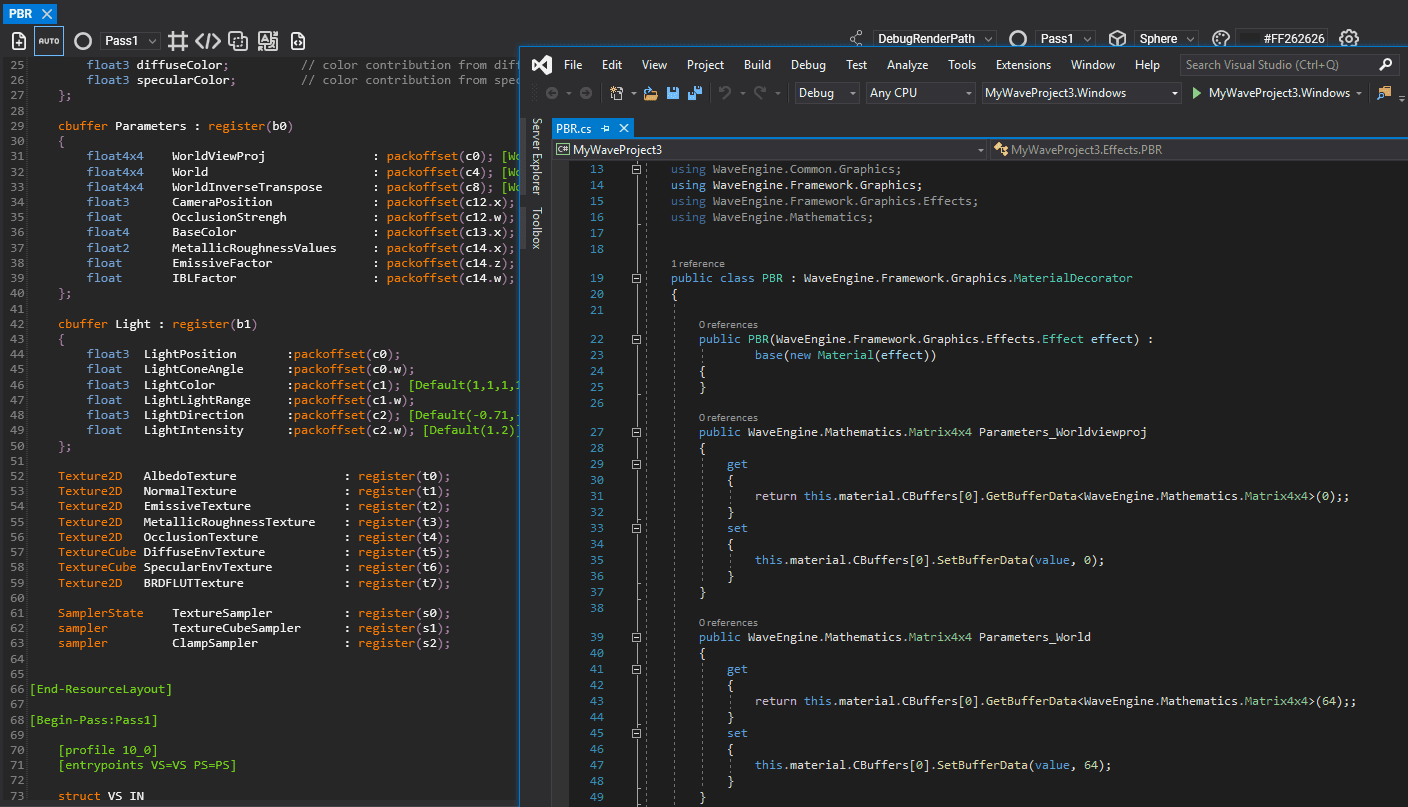Viewport: 1408px width, 807px height.
Task: Click the dark background color swatch
Action: point(1249,39)
